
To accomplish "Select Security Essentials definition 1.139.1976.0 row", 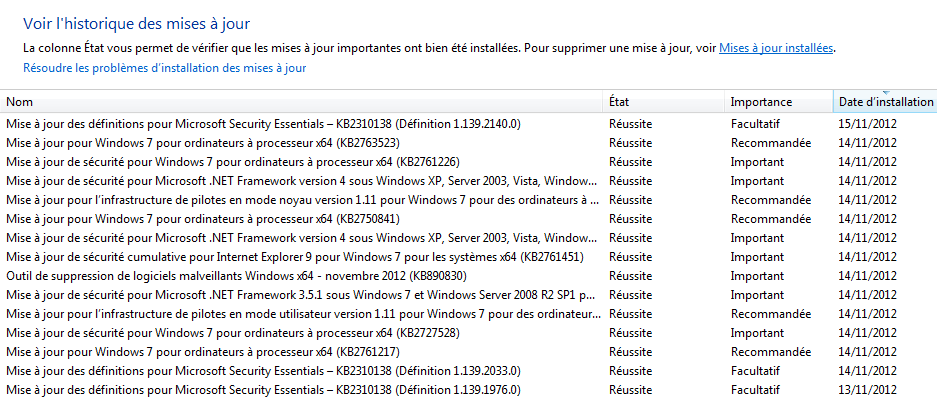I will tap(264, 390).
